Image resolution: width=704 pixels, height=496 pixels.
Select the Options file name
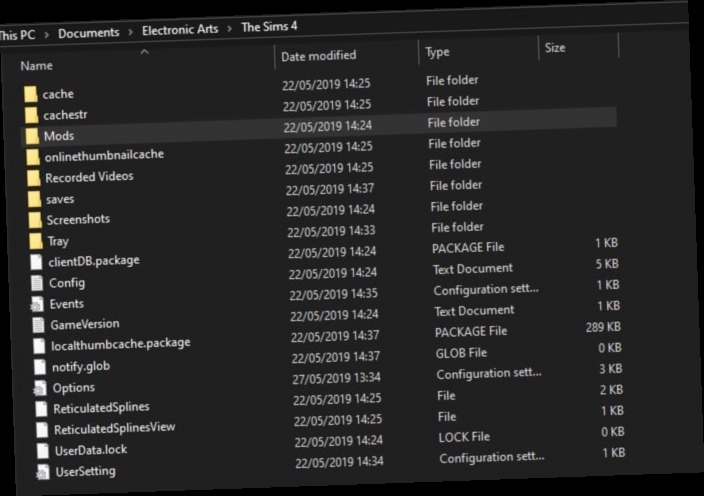(x=74, y=388)
